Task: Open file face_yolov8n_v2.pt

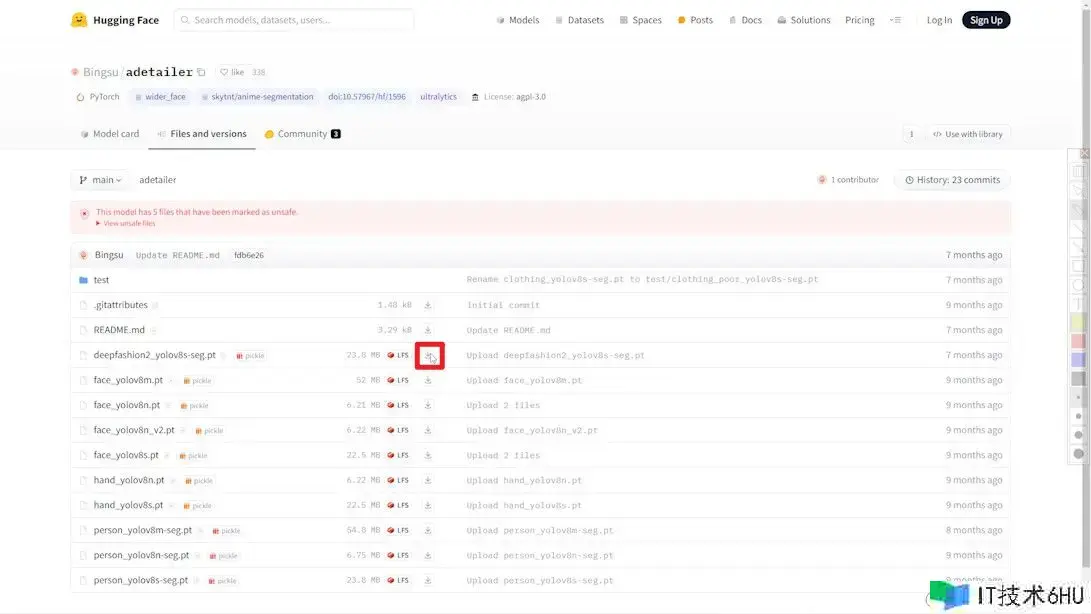Action: tap(134, 430)
